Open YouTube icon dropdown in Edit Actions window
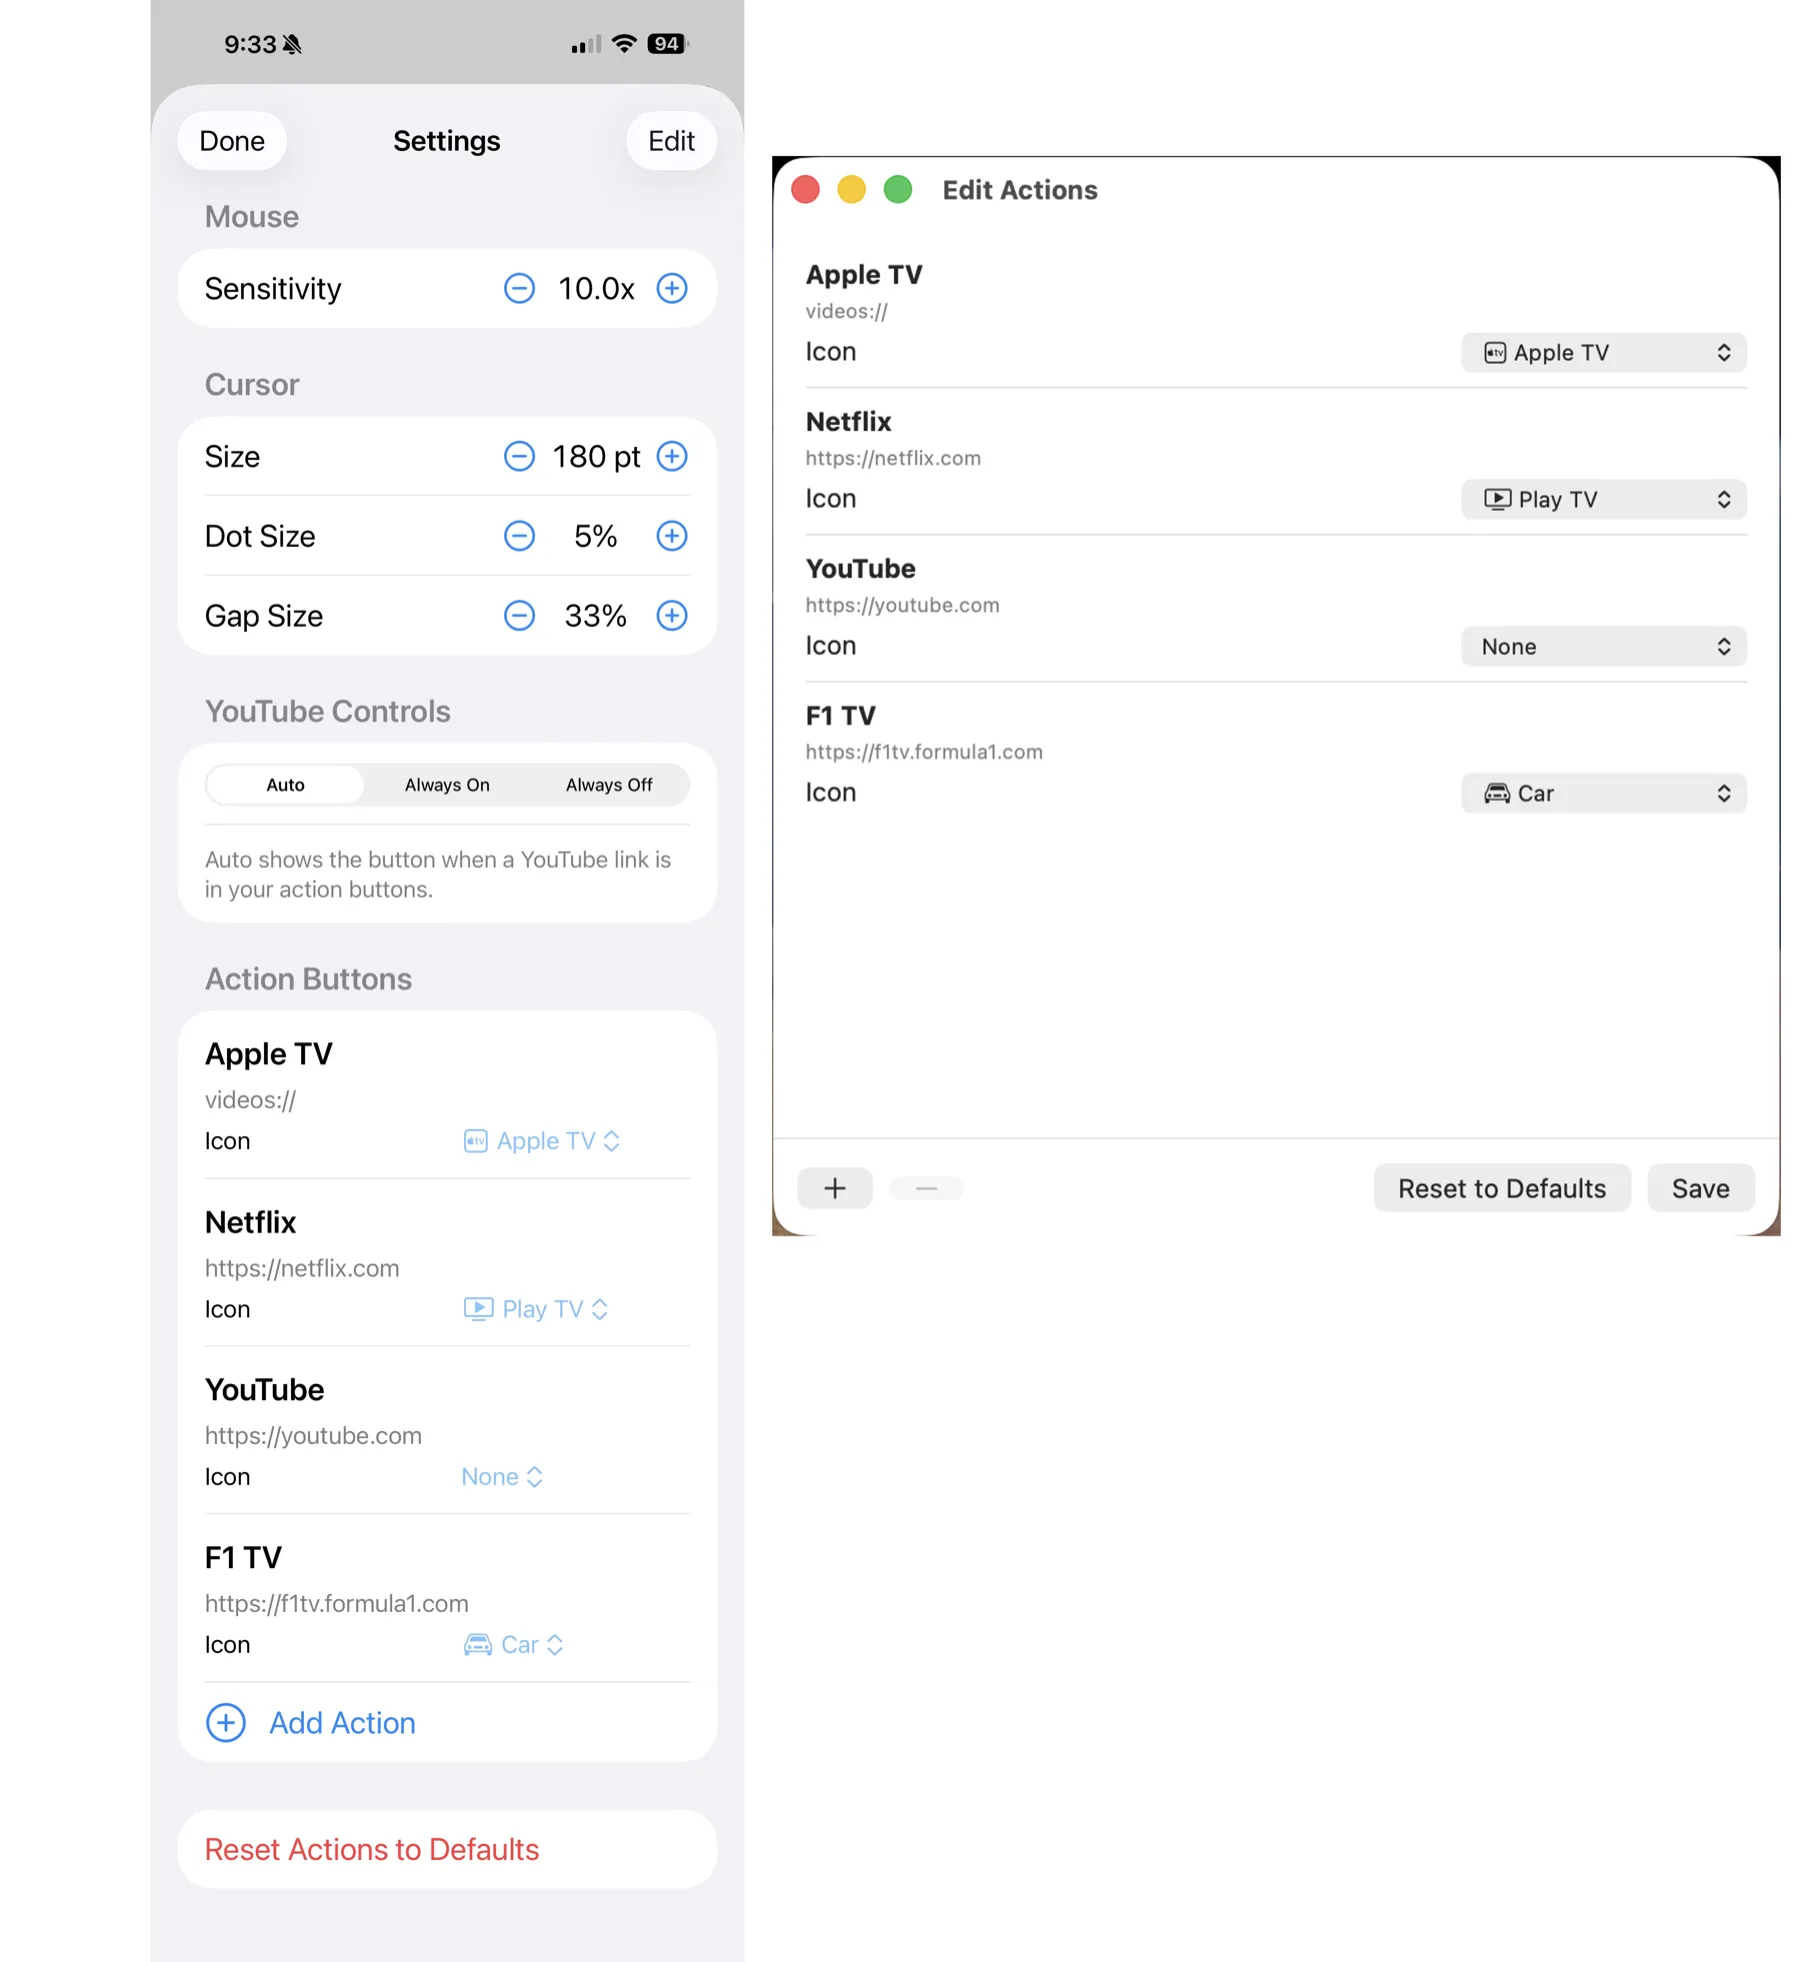 click(x=1604, y=647)
